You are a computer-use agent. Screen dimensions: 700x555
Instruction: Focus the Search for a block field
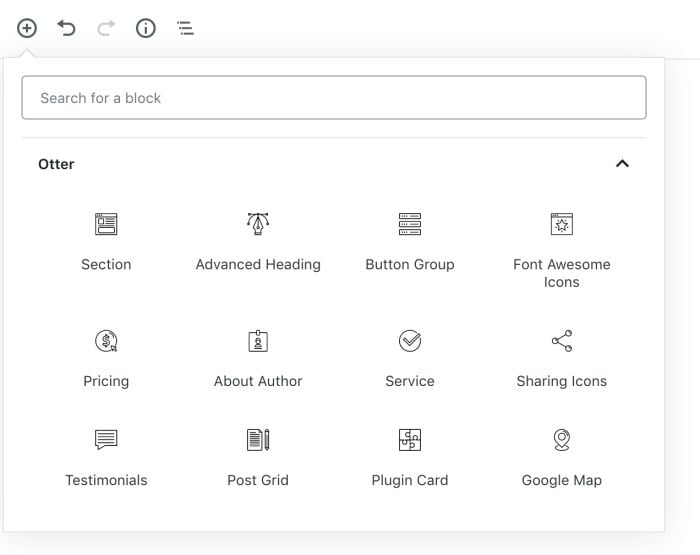point(334,97)
